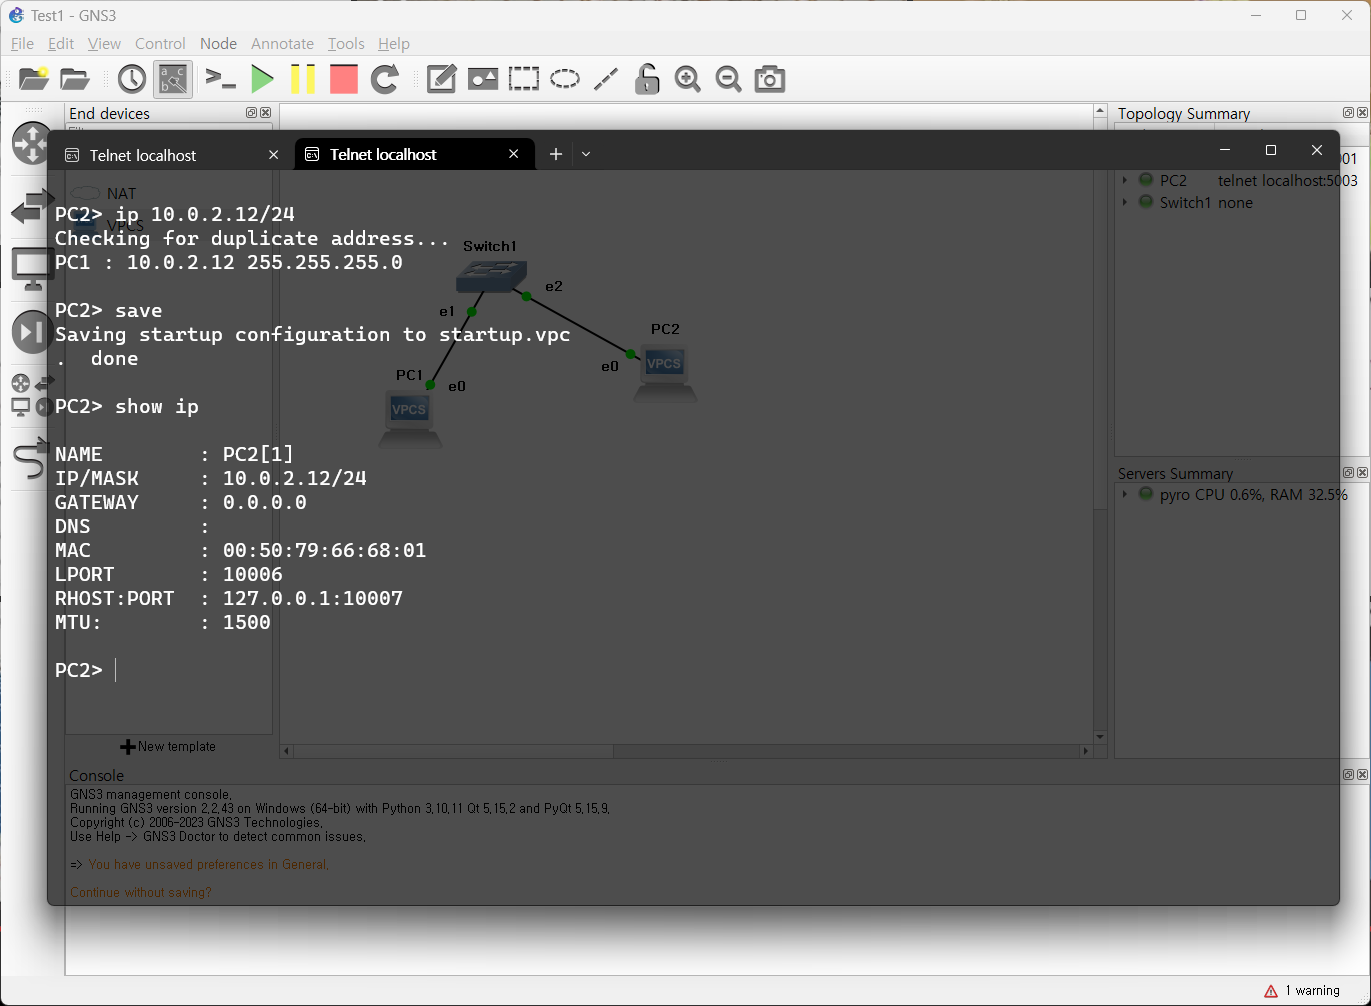
Task: Float the Servers Summary panel
Action: tap(1348, 472)
